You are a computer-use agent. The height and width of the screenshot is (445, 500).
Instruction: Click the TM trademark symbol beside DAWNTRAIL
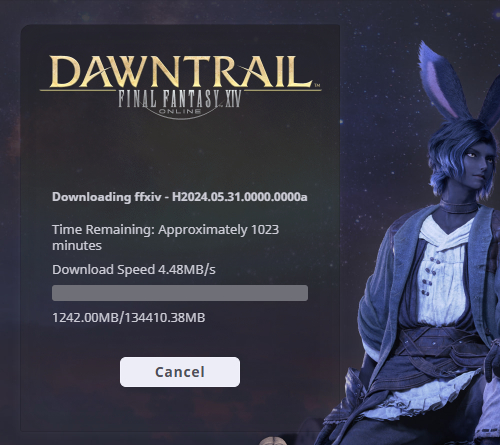click(317, 85)
